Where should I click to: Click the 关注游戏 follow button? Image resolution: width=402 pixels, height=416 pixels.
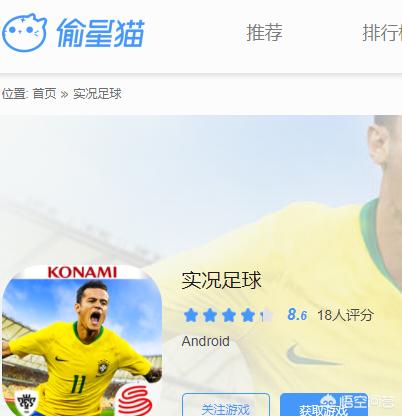click(x=226, y=405)
